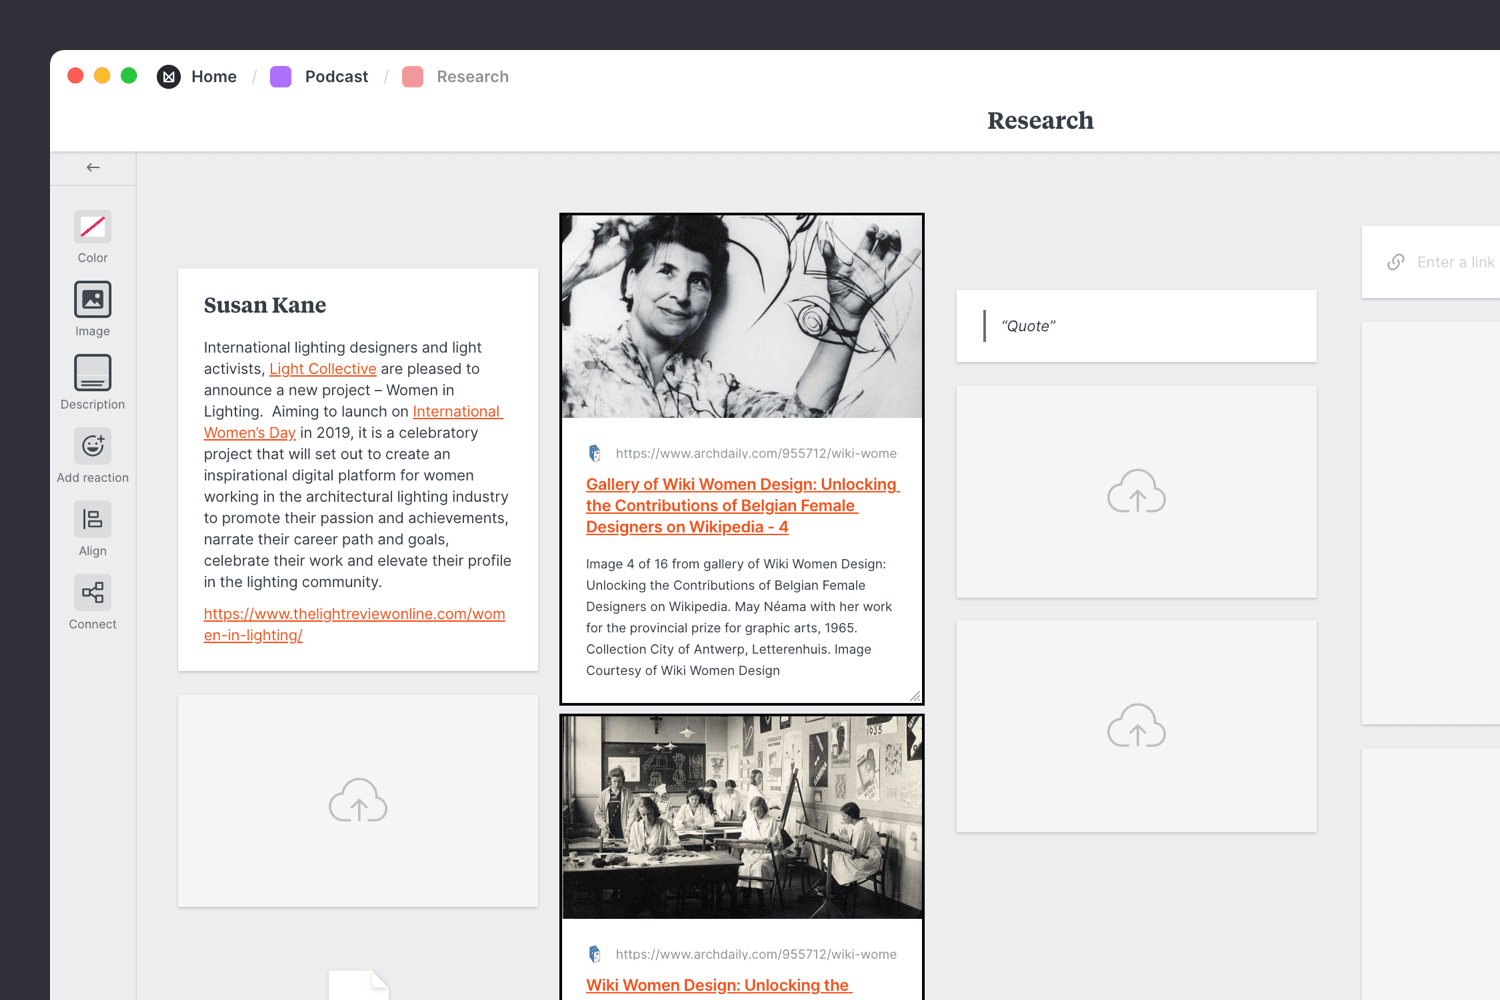
Task: Open the thelightreviewonline.com link
Action: click(354, 613)
